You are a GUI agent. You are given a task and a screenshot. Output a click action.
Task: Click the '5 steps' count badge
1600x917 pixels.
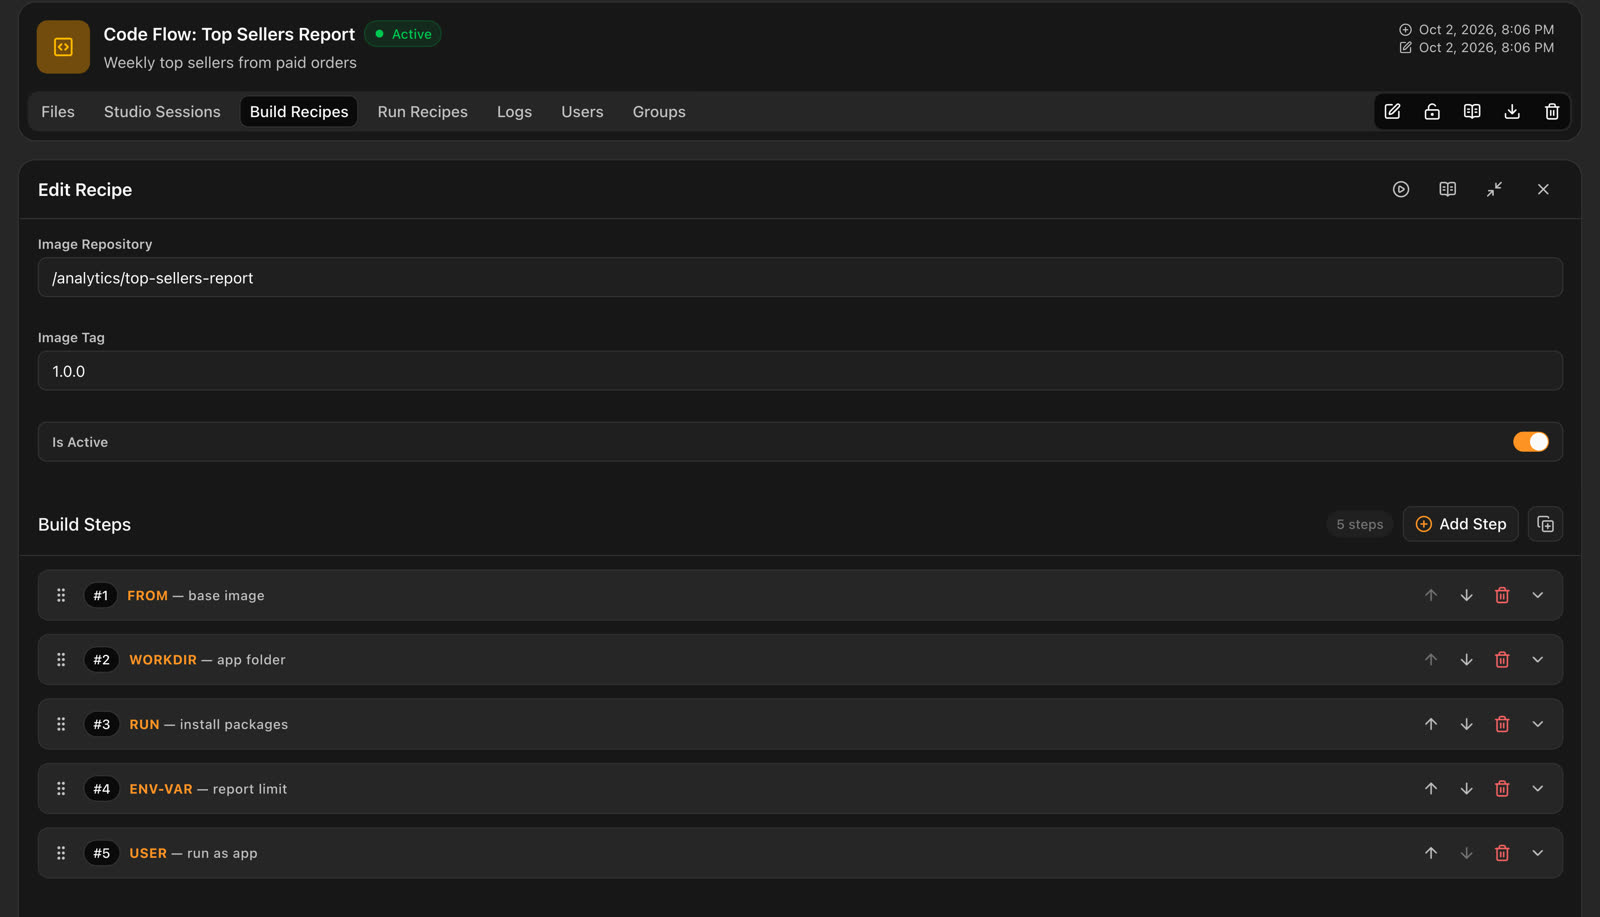(1359, 524)
